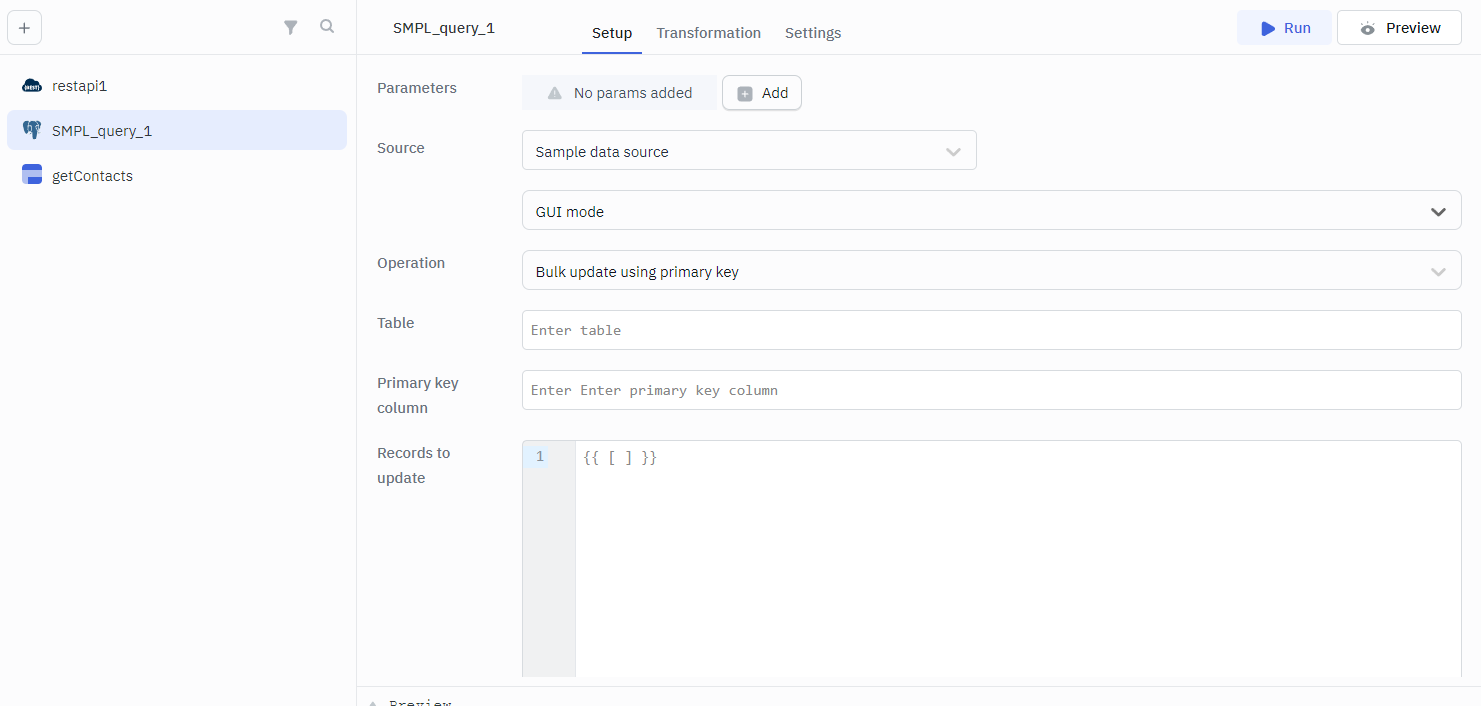Viewport: 1481px width, 706px height.
Task: Click the filter funnel icon
Action: pos(291,28)
